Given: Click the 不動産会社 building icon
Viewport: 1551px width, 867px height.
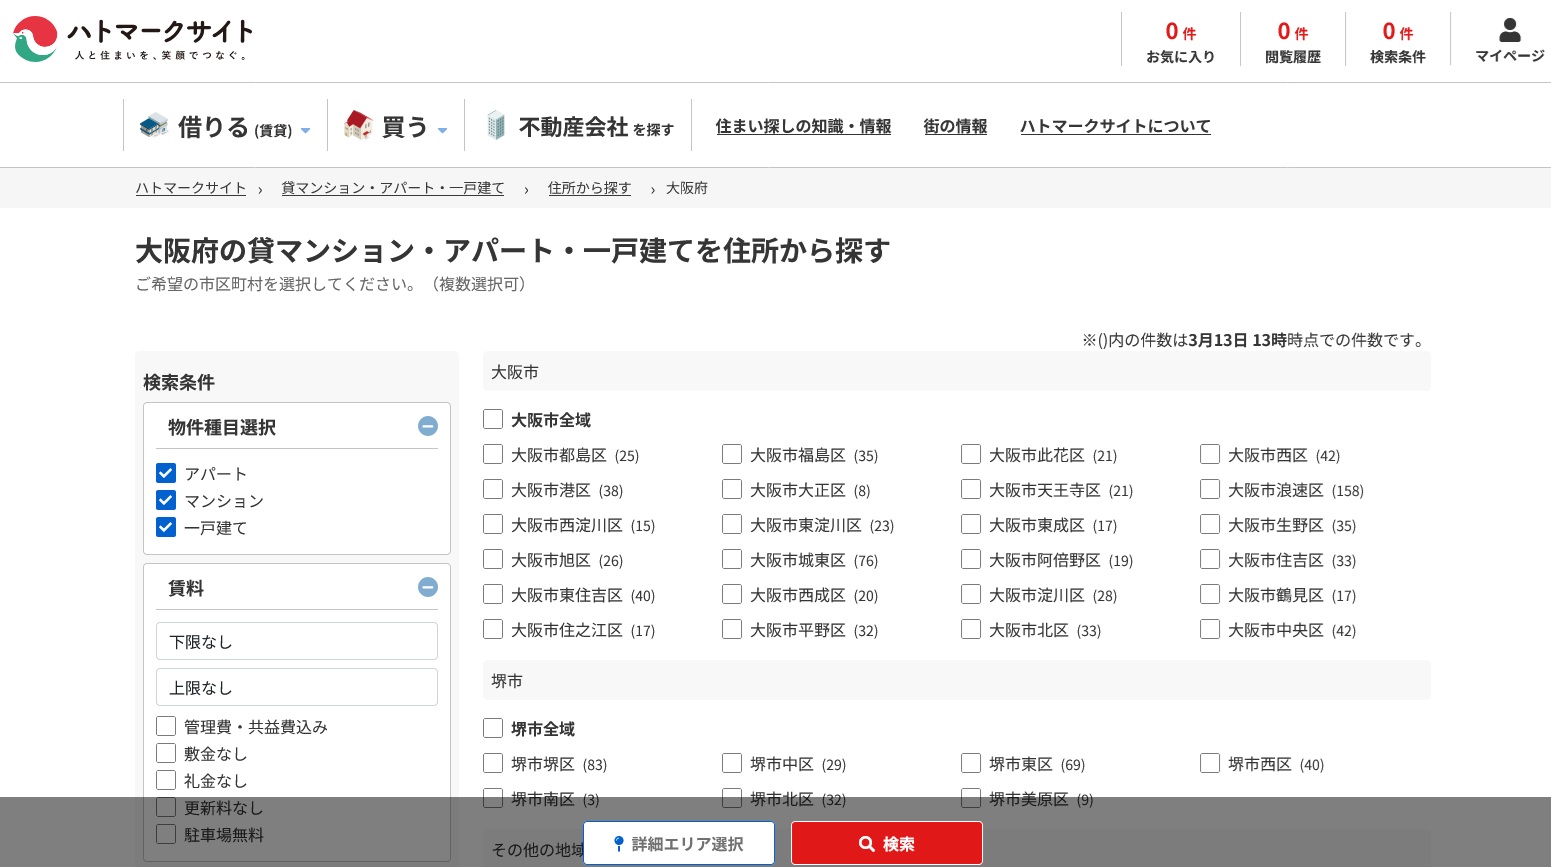Looking at the screenshot, I should pos(496,124).
